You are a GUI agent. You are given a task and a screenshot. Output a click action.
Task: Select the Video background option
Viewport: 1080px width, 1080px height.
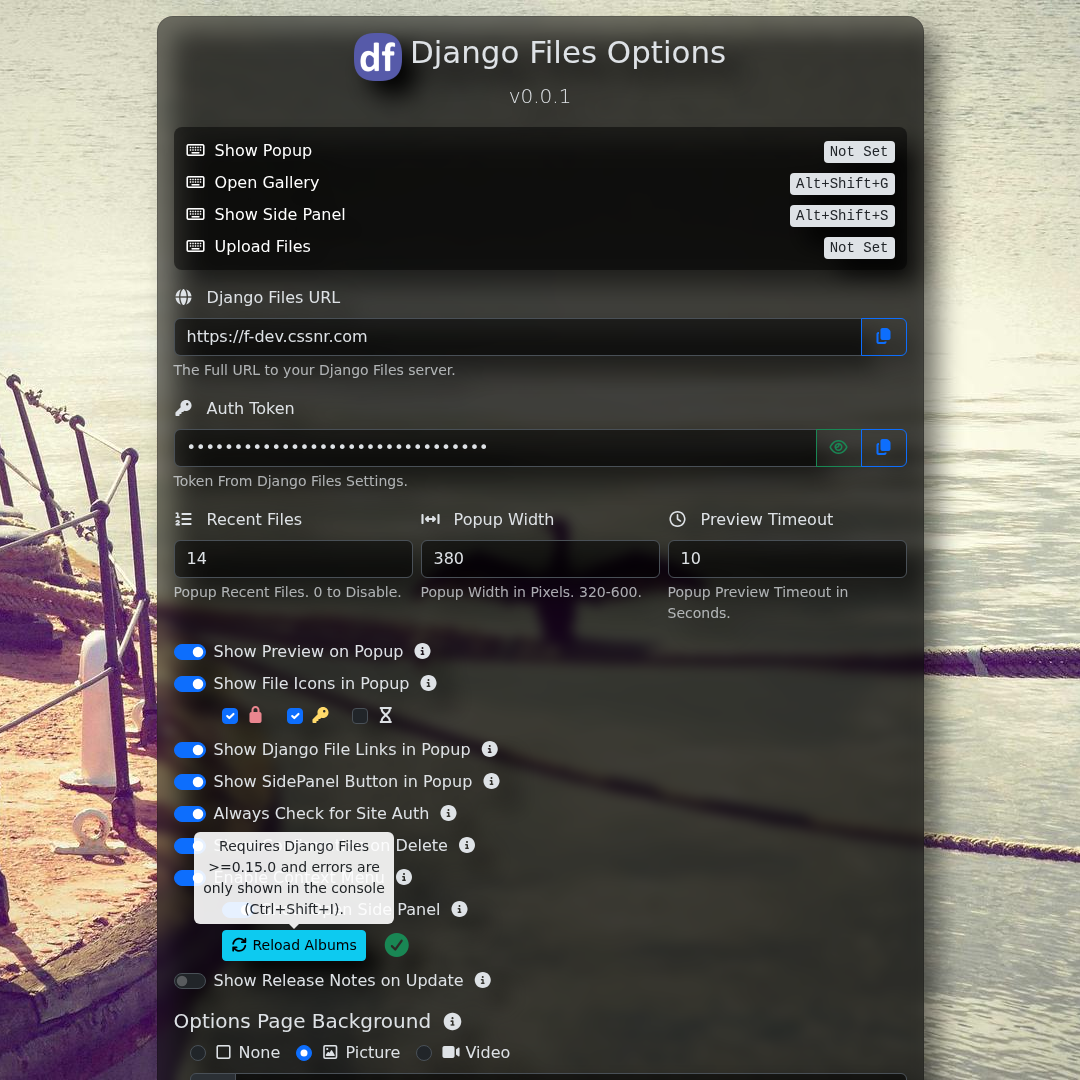[x=424, y=1053]
